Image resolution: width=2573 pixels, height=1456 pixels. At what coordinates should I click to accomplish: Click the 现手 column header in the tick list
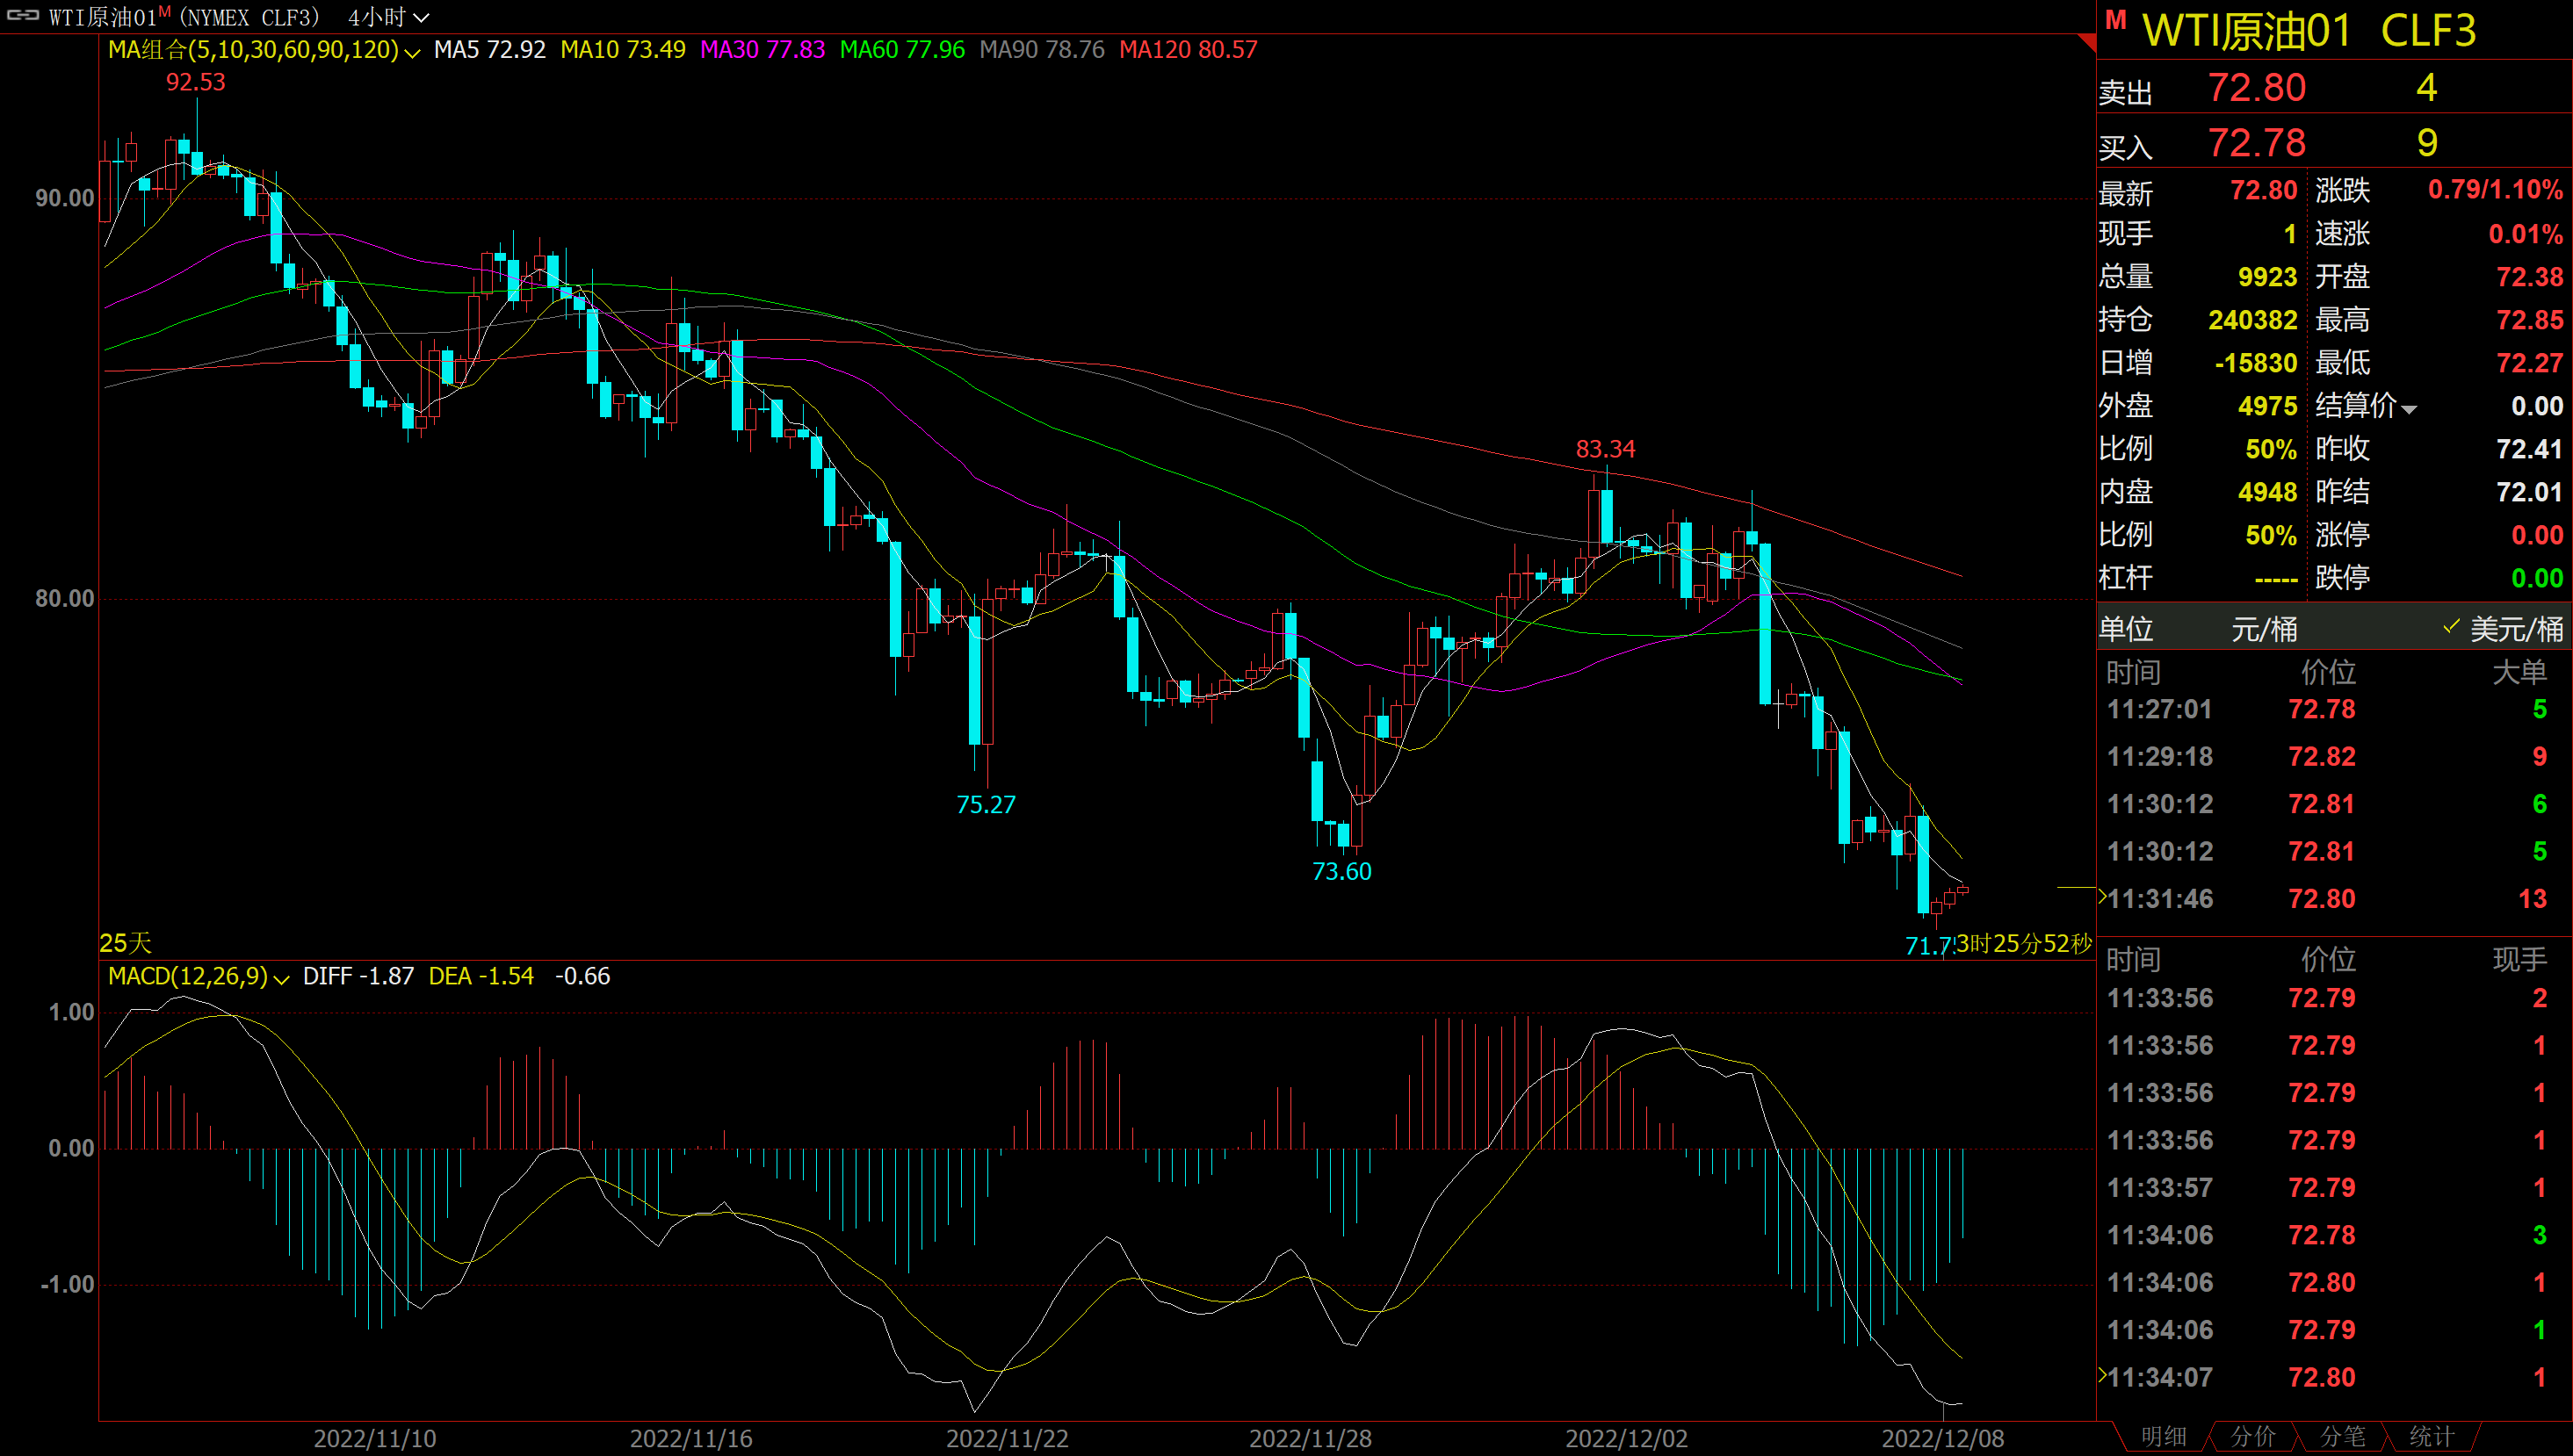(2519, 960)
